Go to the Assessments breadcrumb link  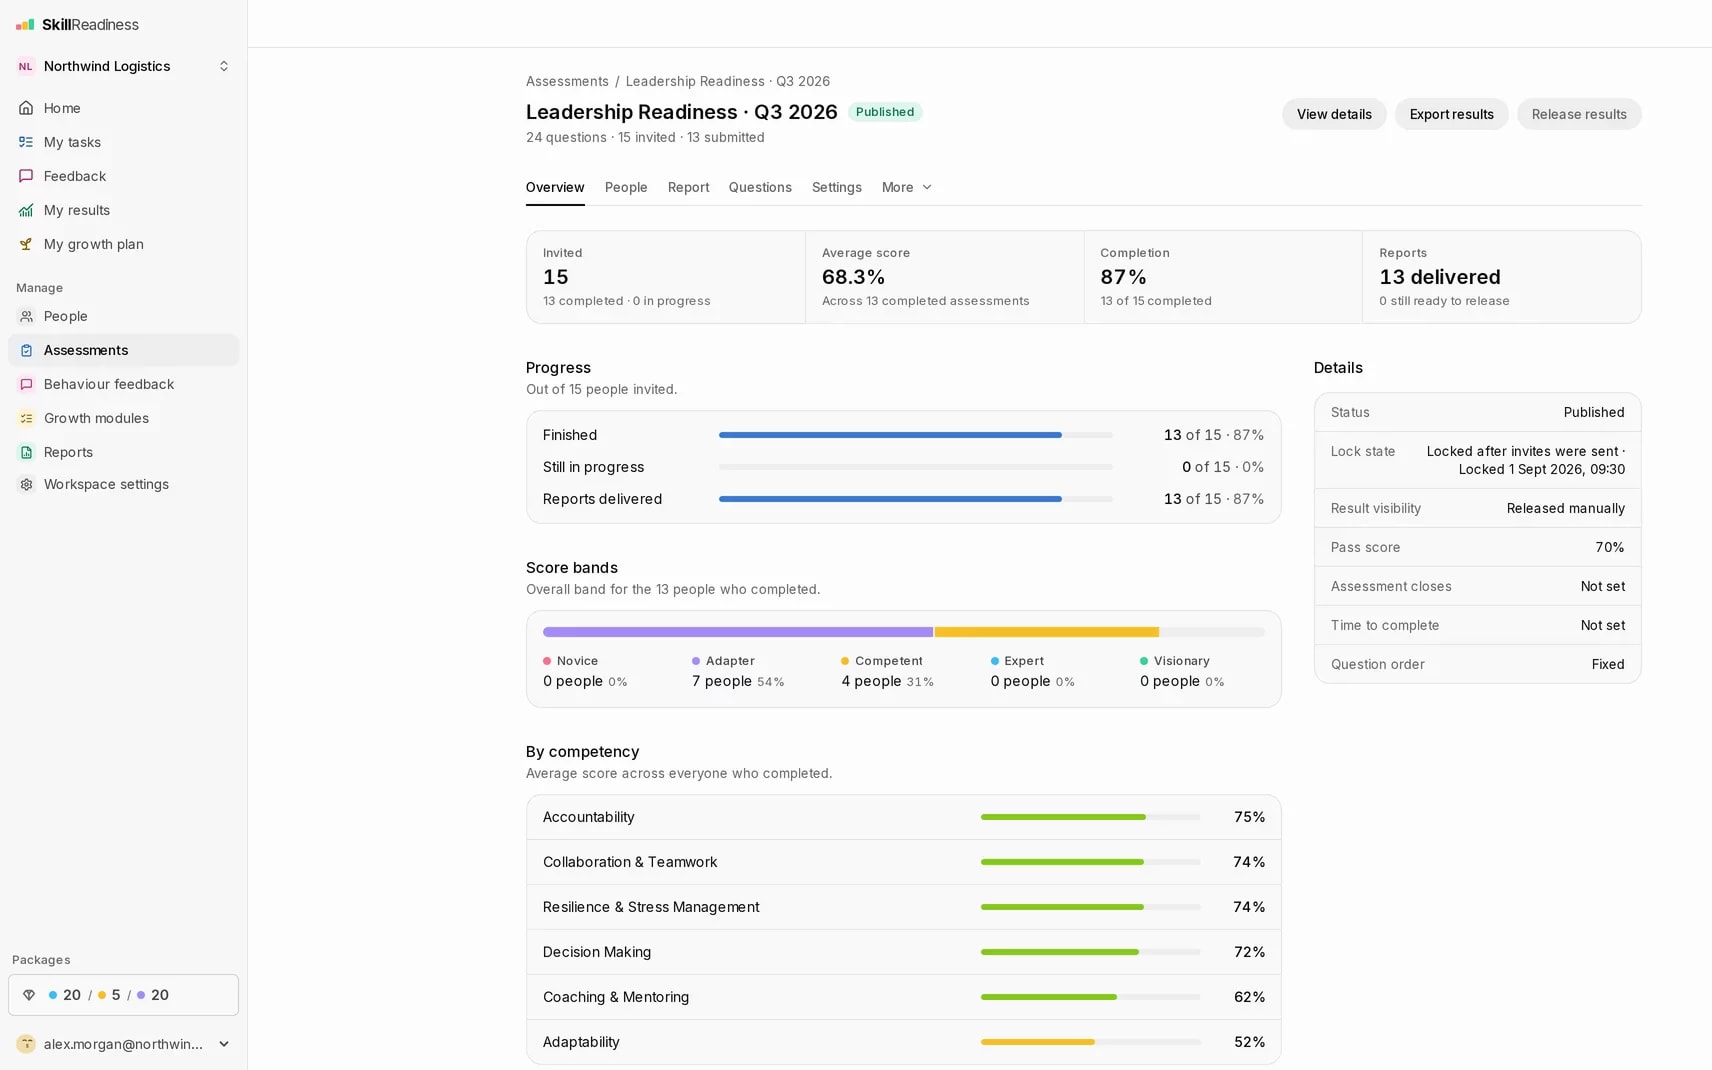click(x=567, y=81)
